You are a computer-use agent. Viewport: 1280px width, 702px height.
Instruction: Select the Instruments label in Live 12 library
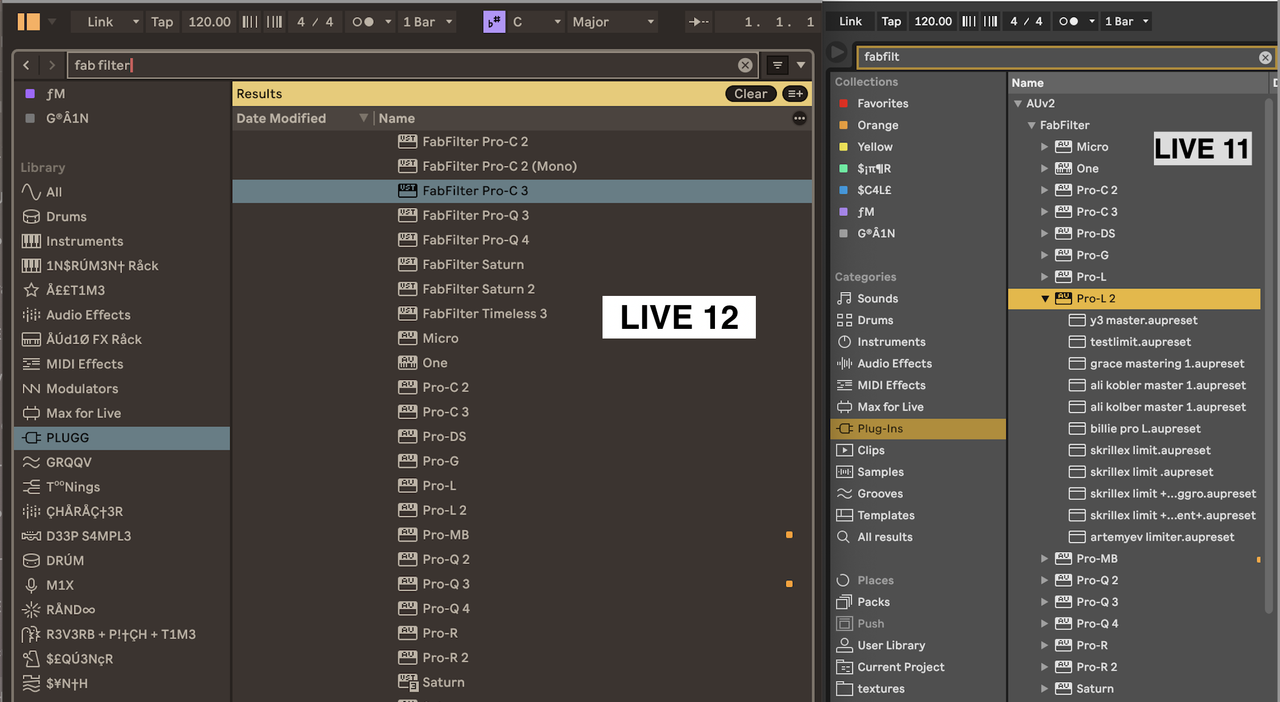(x=85, y=241)
